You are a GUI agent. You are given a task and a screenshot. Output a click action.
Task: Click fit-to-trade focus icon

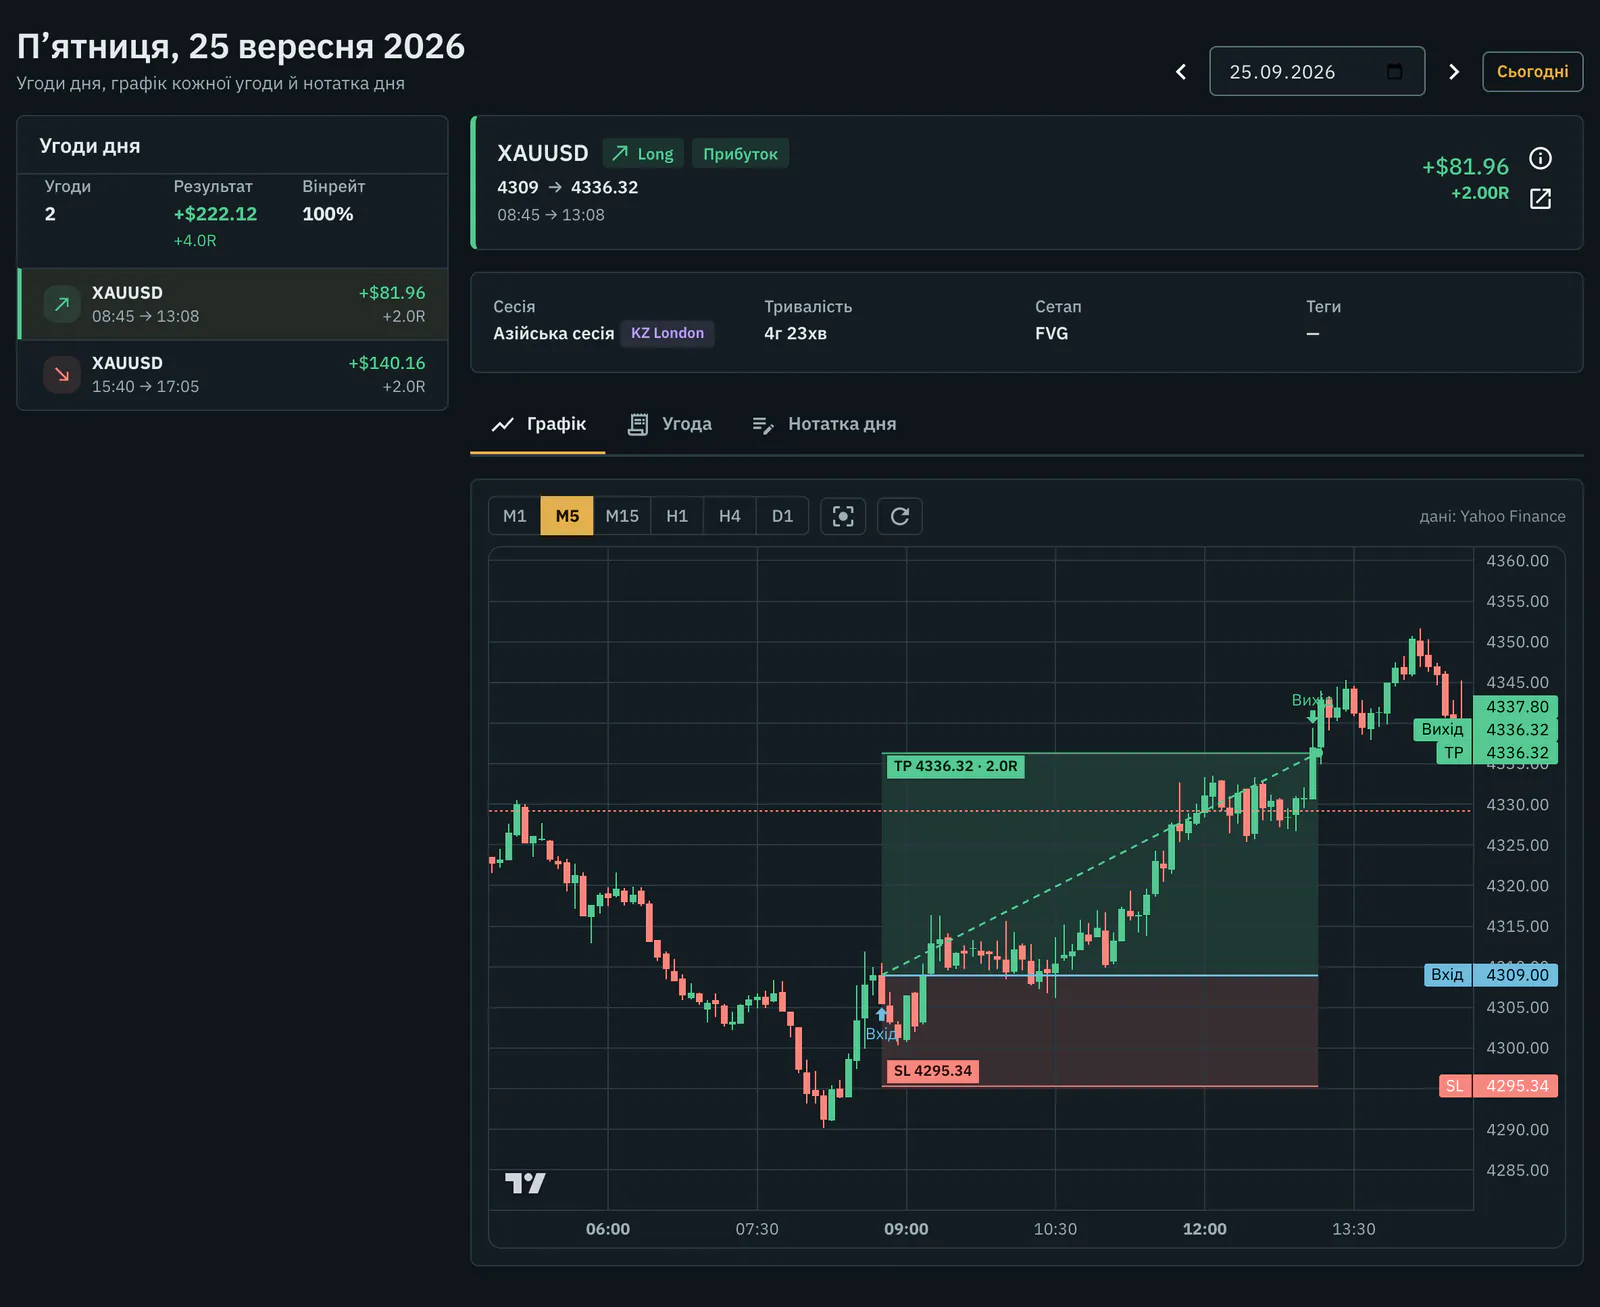pyautogui.click(x=843, y=516)
